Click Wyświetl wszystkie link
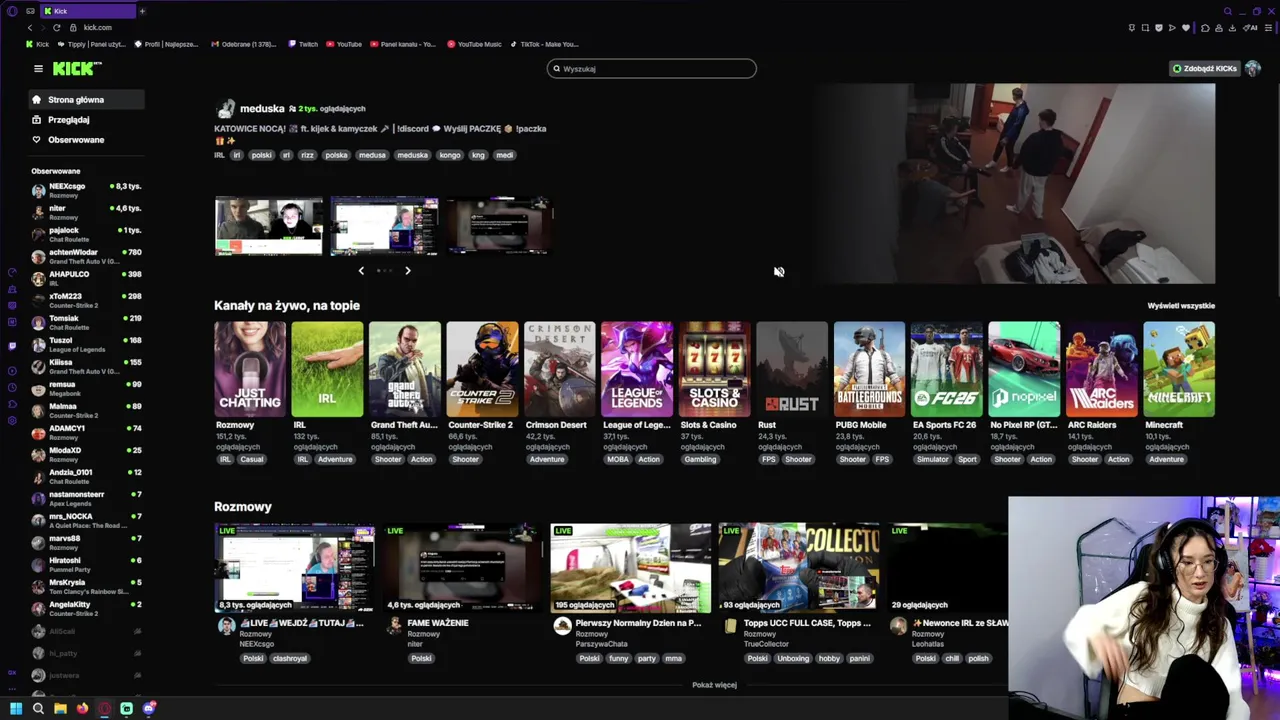1280x720 pixels. tap(1181, 305)
